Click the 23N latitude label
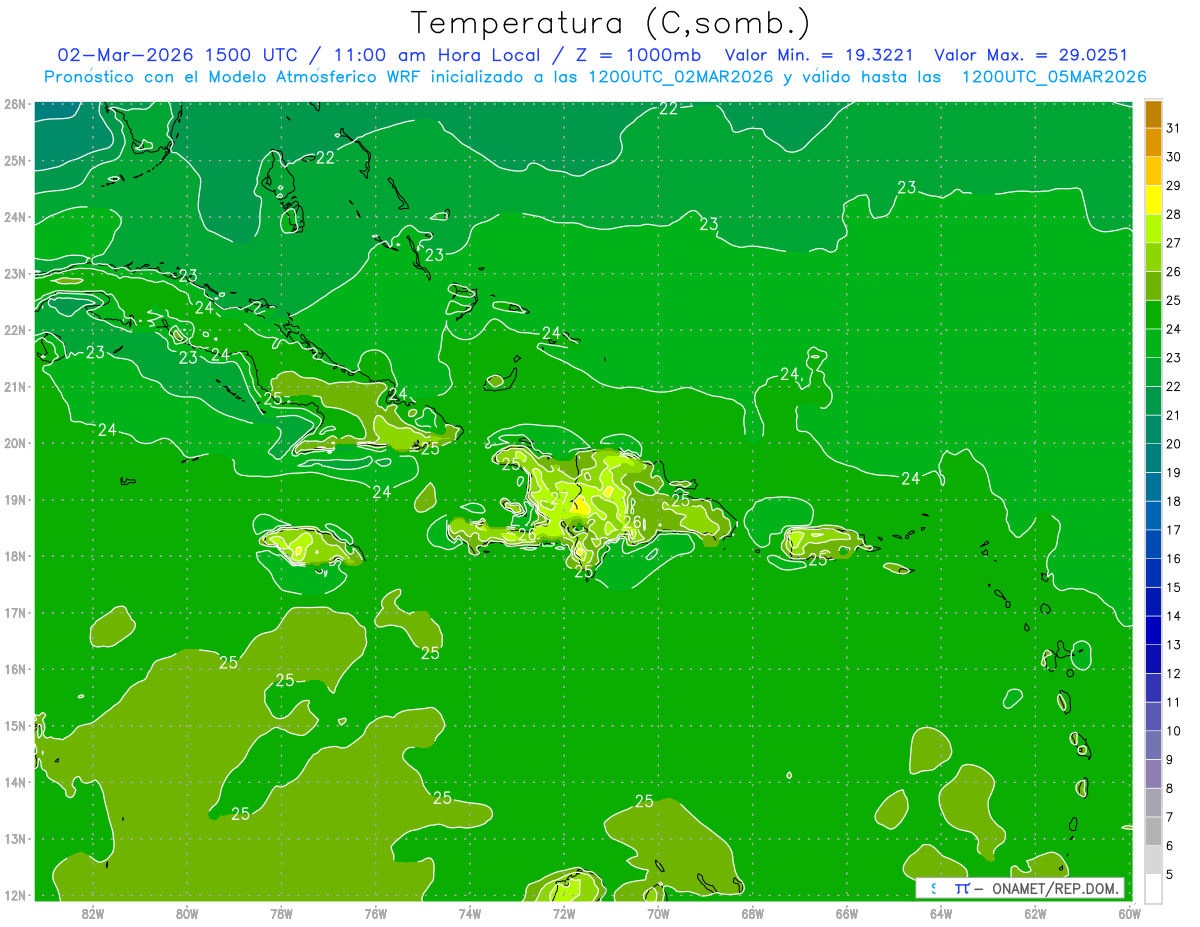 pyautogui.click(x=14, y=273)
